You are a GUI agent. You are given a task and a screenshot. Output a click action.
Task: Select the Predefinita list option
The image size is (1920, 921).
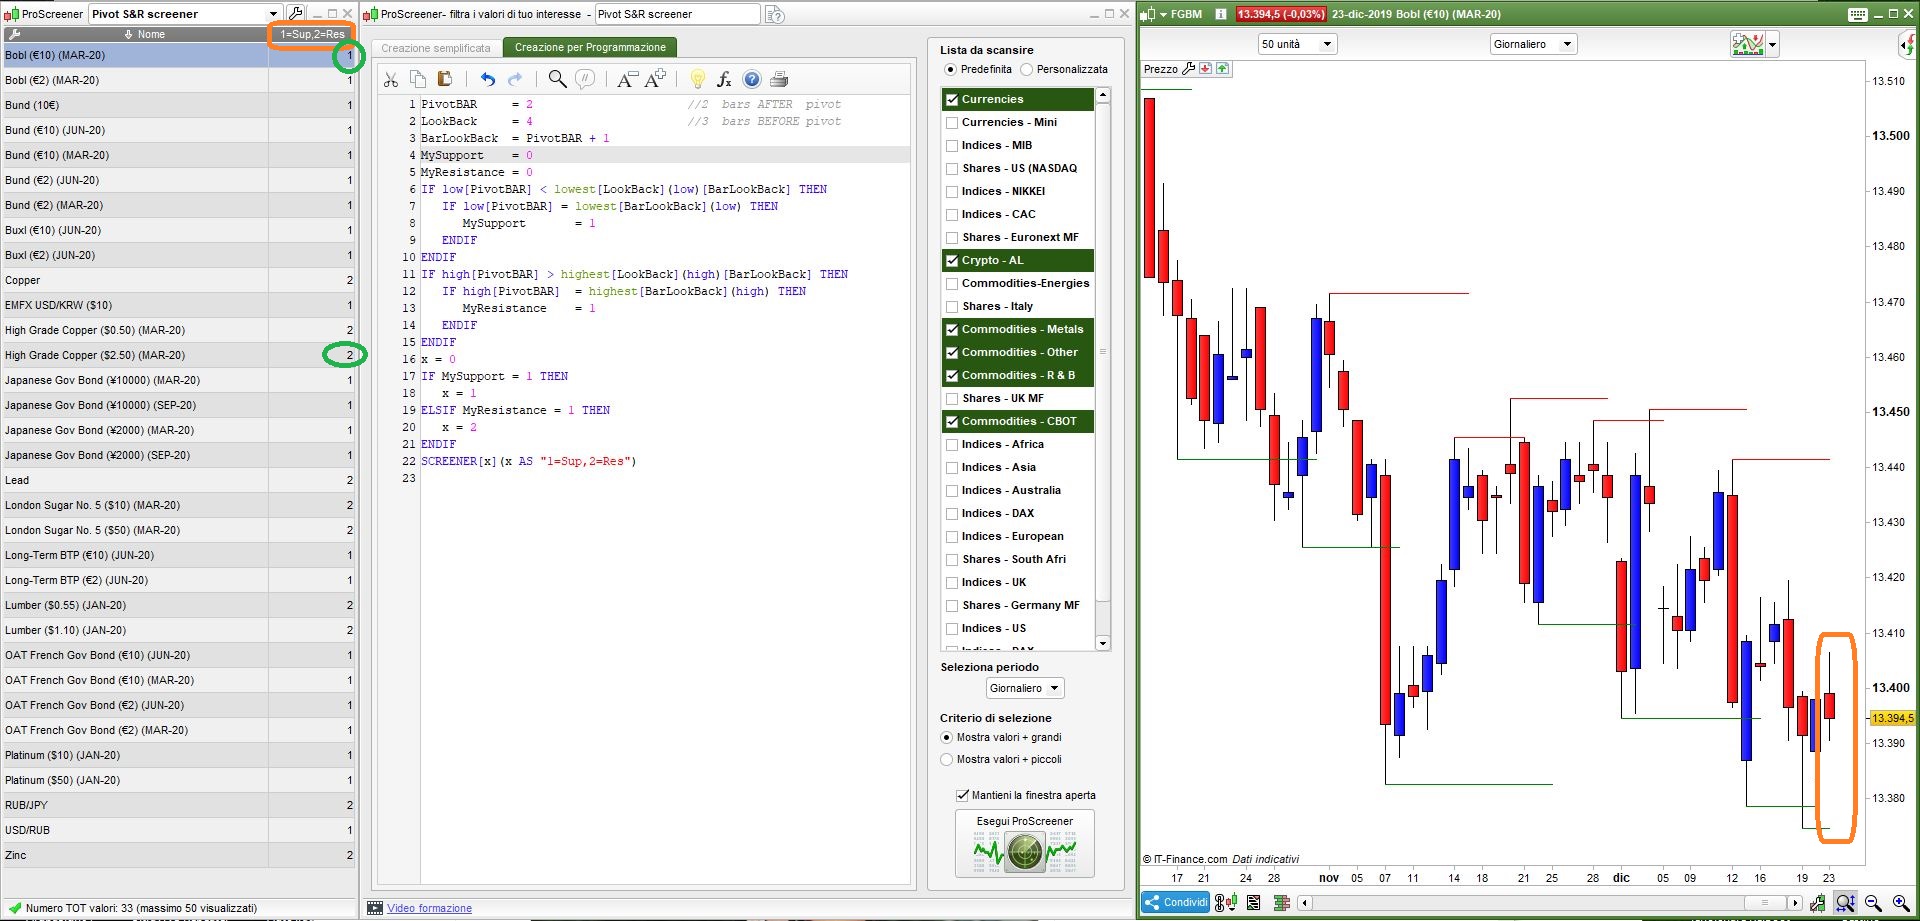point(950,70)
